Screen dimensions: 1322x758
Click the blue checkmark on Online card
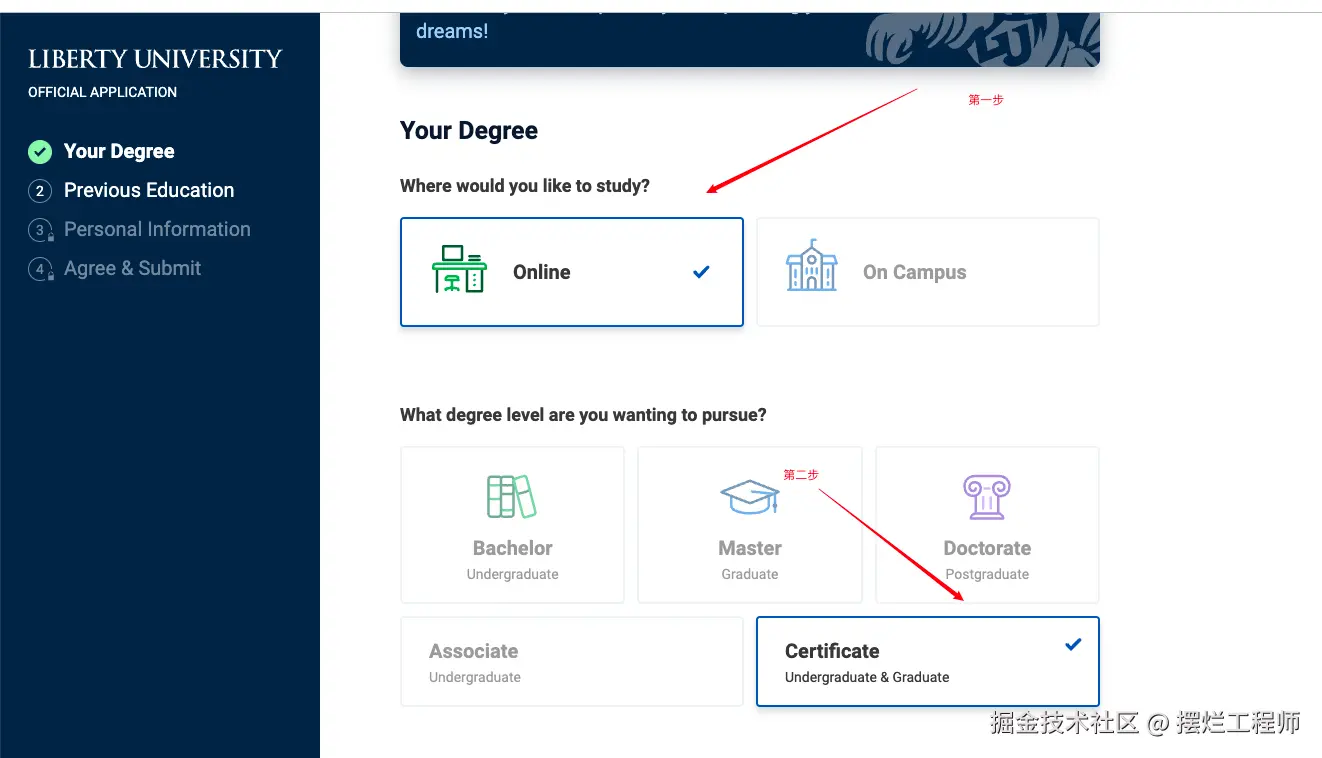pyautogui.click(x=701, y=271)
